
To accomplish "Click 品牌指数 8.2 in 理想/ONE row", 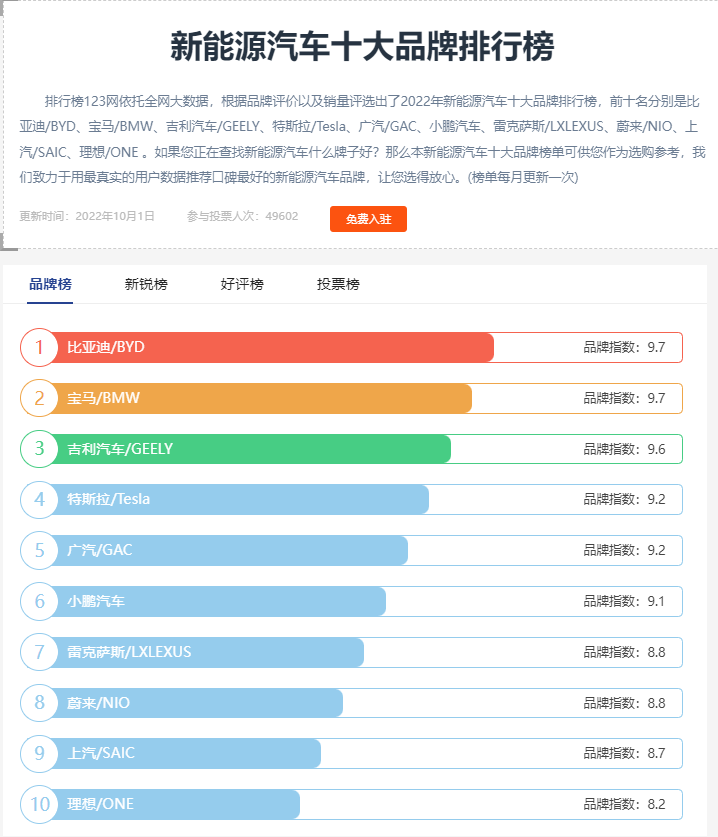I will coord(624,804).
